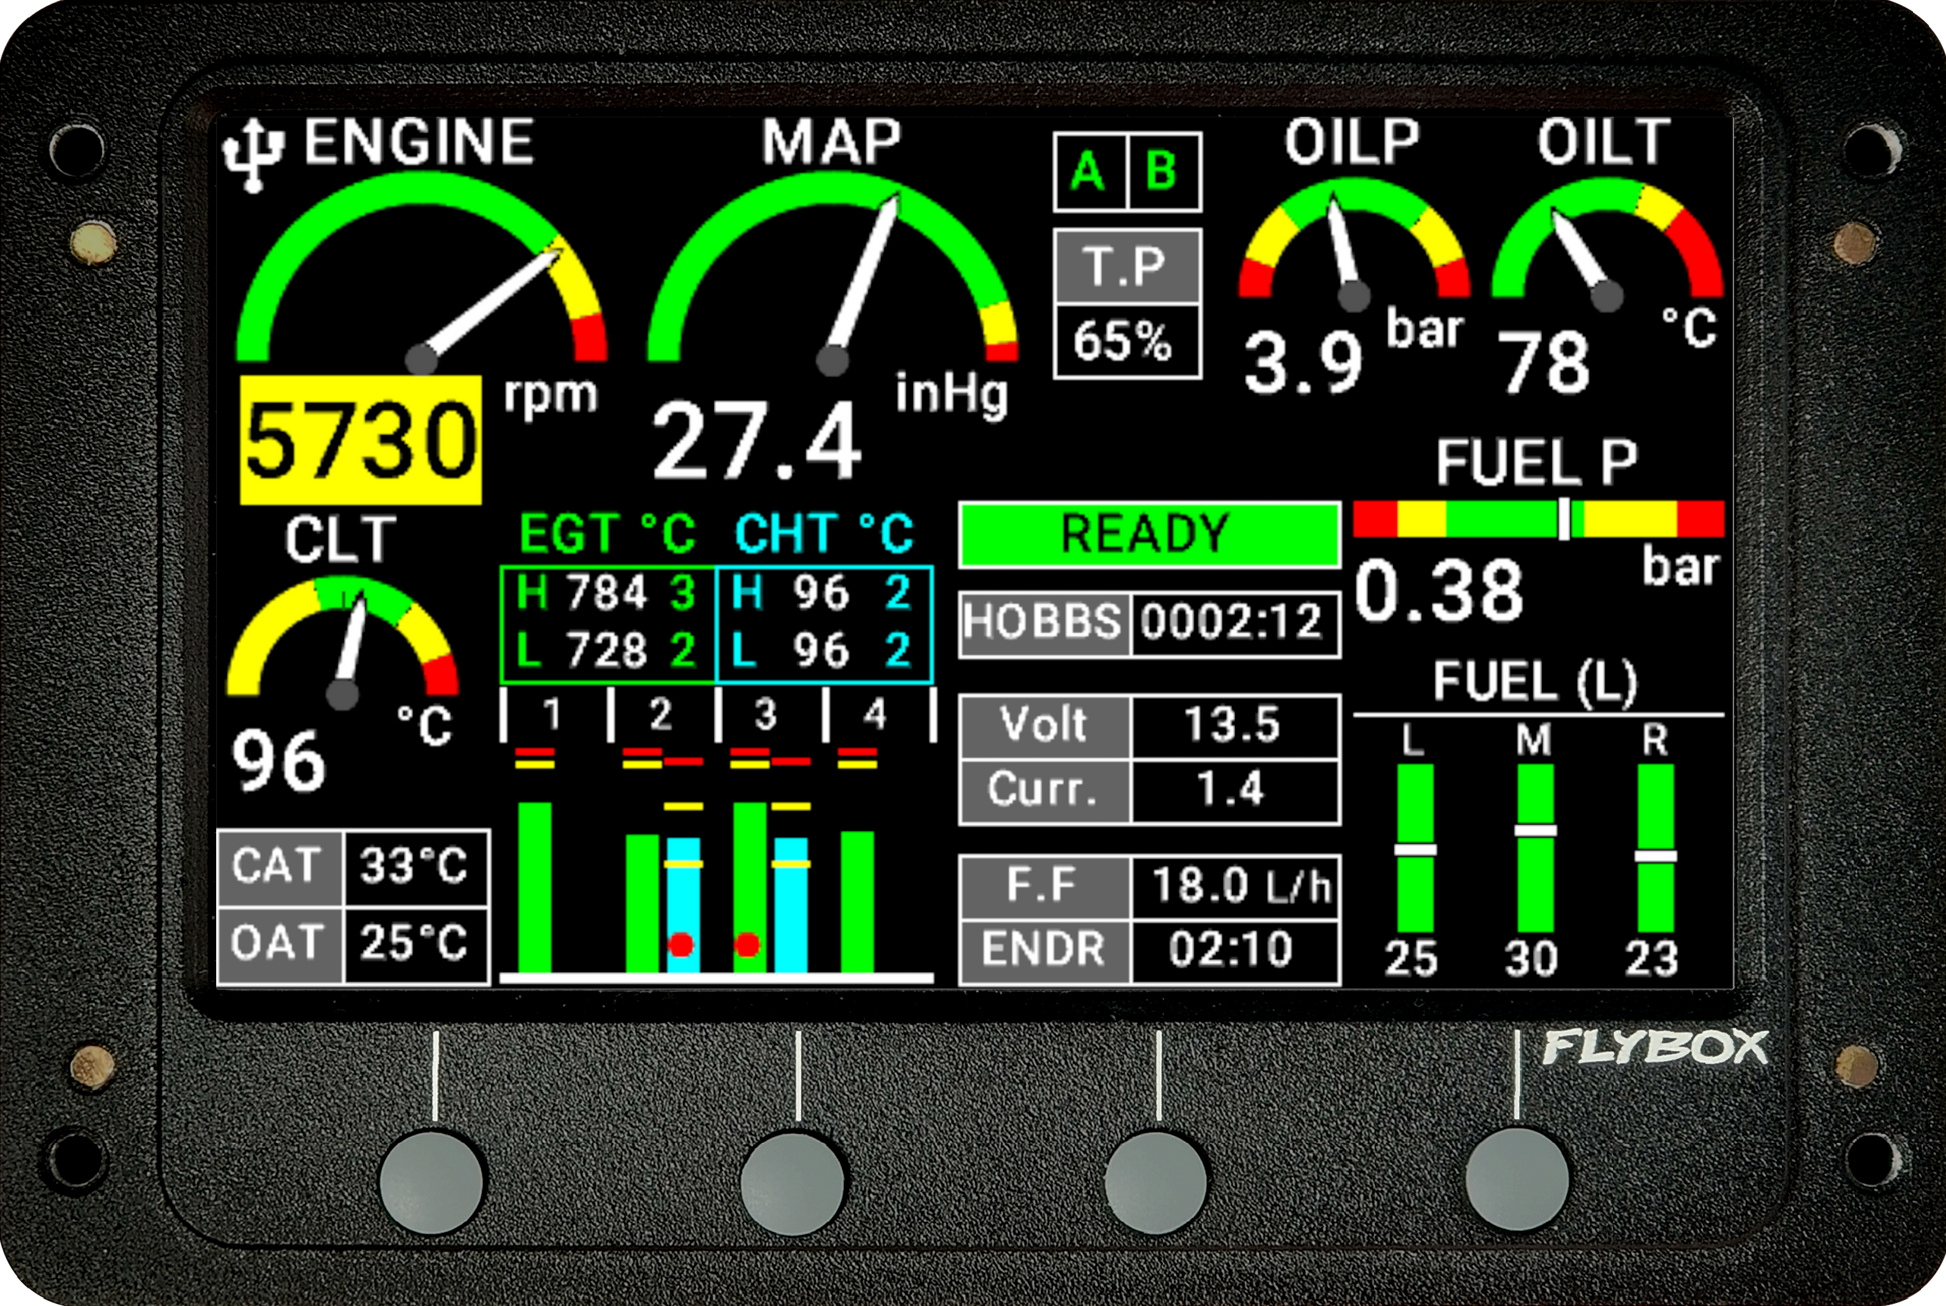Click the OILT temperature gauge dial
1946x1306 pixels.
(1606, 245)
